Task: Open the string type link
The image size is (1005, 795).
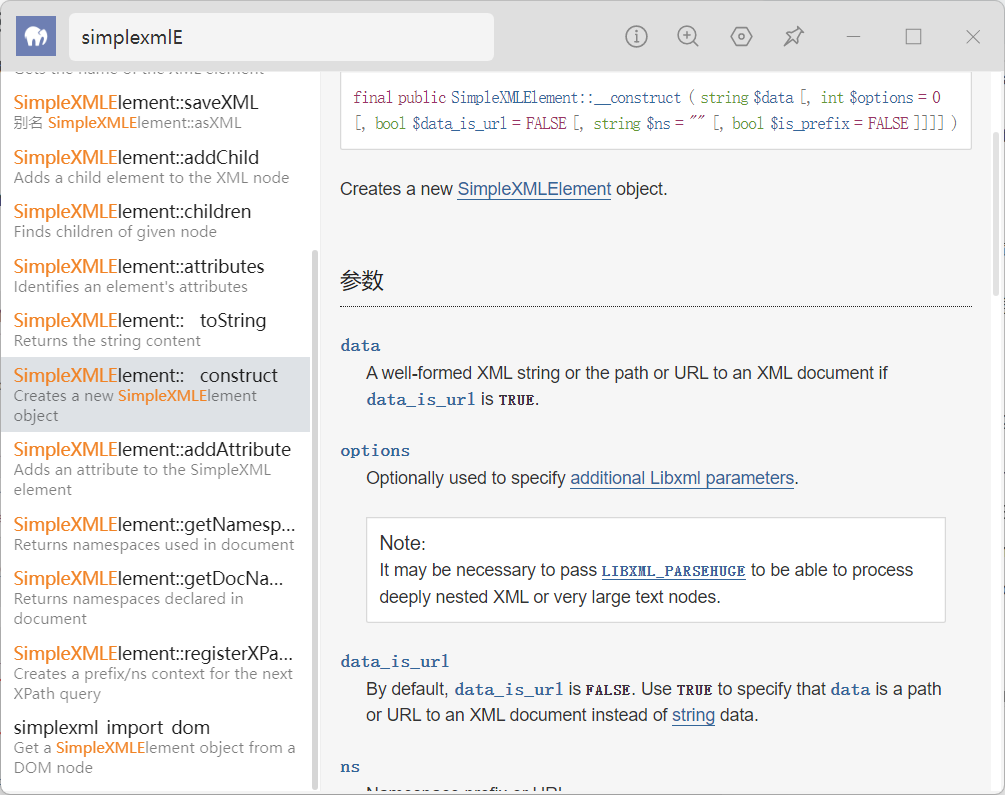Action: click(x=693, y=715)
